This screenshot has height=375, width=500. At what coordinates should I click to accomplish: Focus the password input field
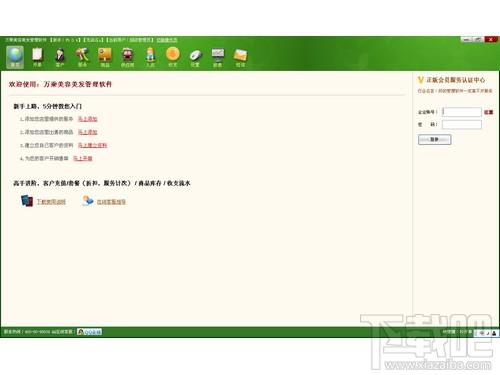click(462, 125)
